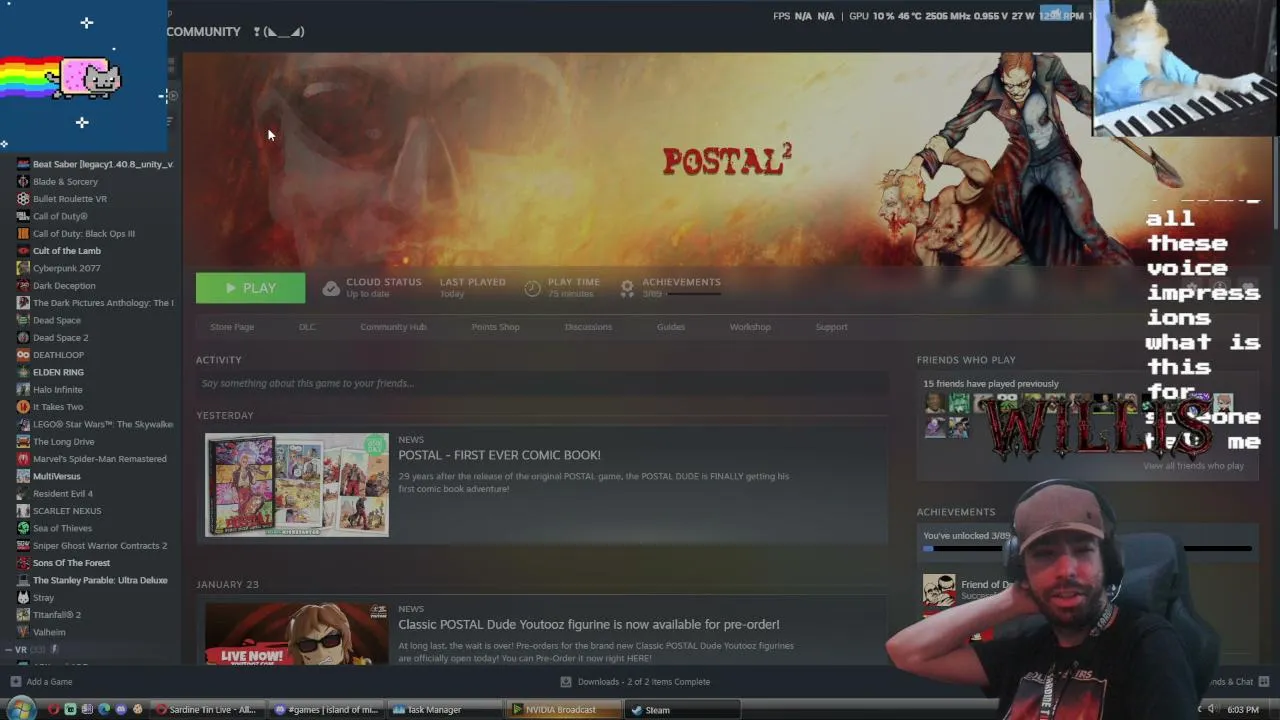Open Downloads 2 of 2 Items Complete
1280x720 pixels.
coord(644,682)
